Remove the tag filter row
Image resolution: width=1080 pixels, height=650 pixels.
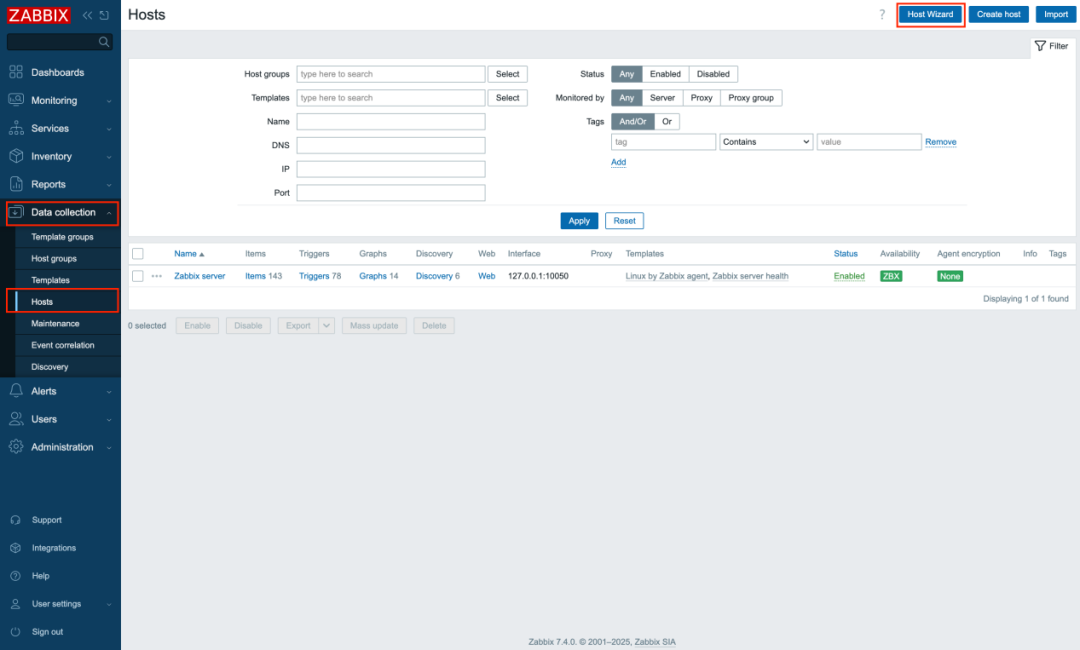click(x=941, y=142)
